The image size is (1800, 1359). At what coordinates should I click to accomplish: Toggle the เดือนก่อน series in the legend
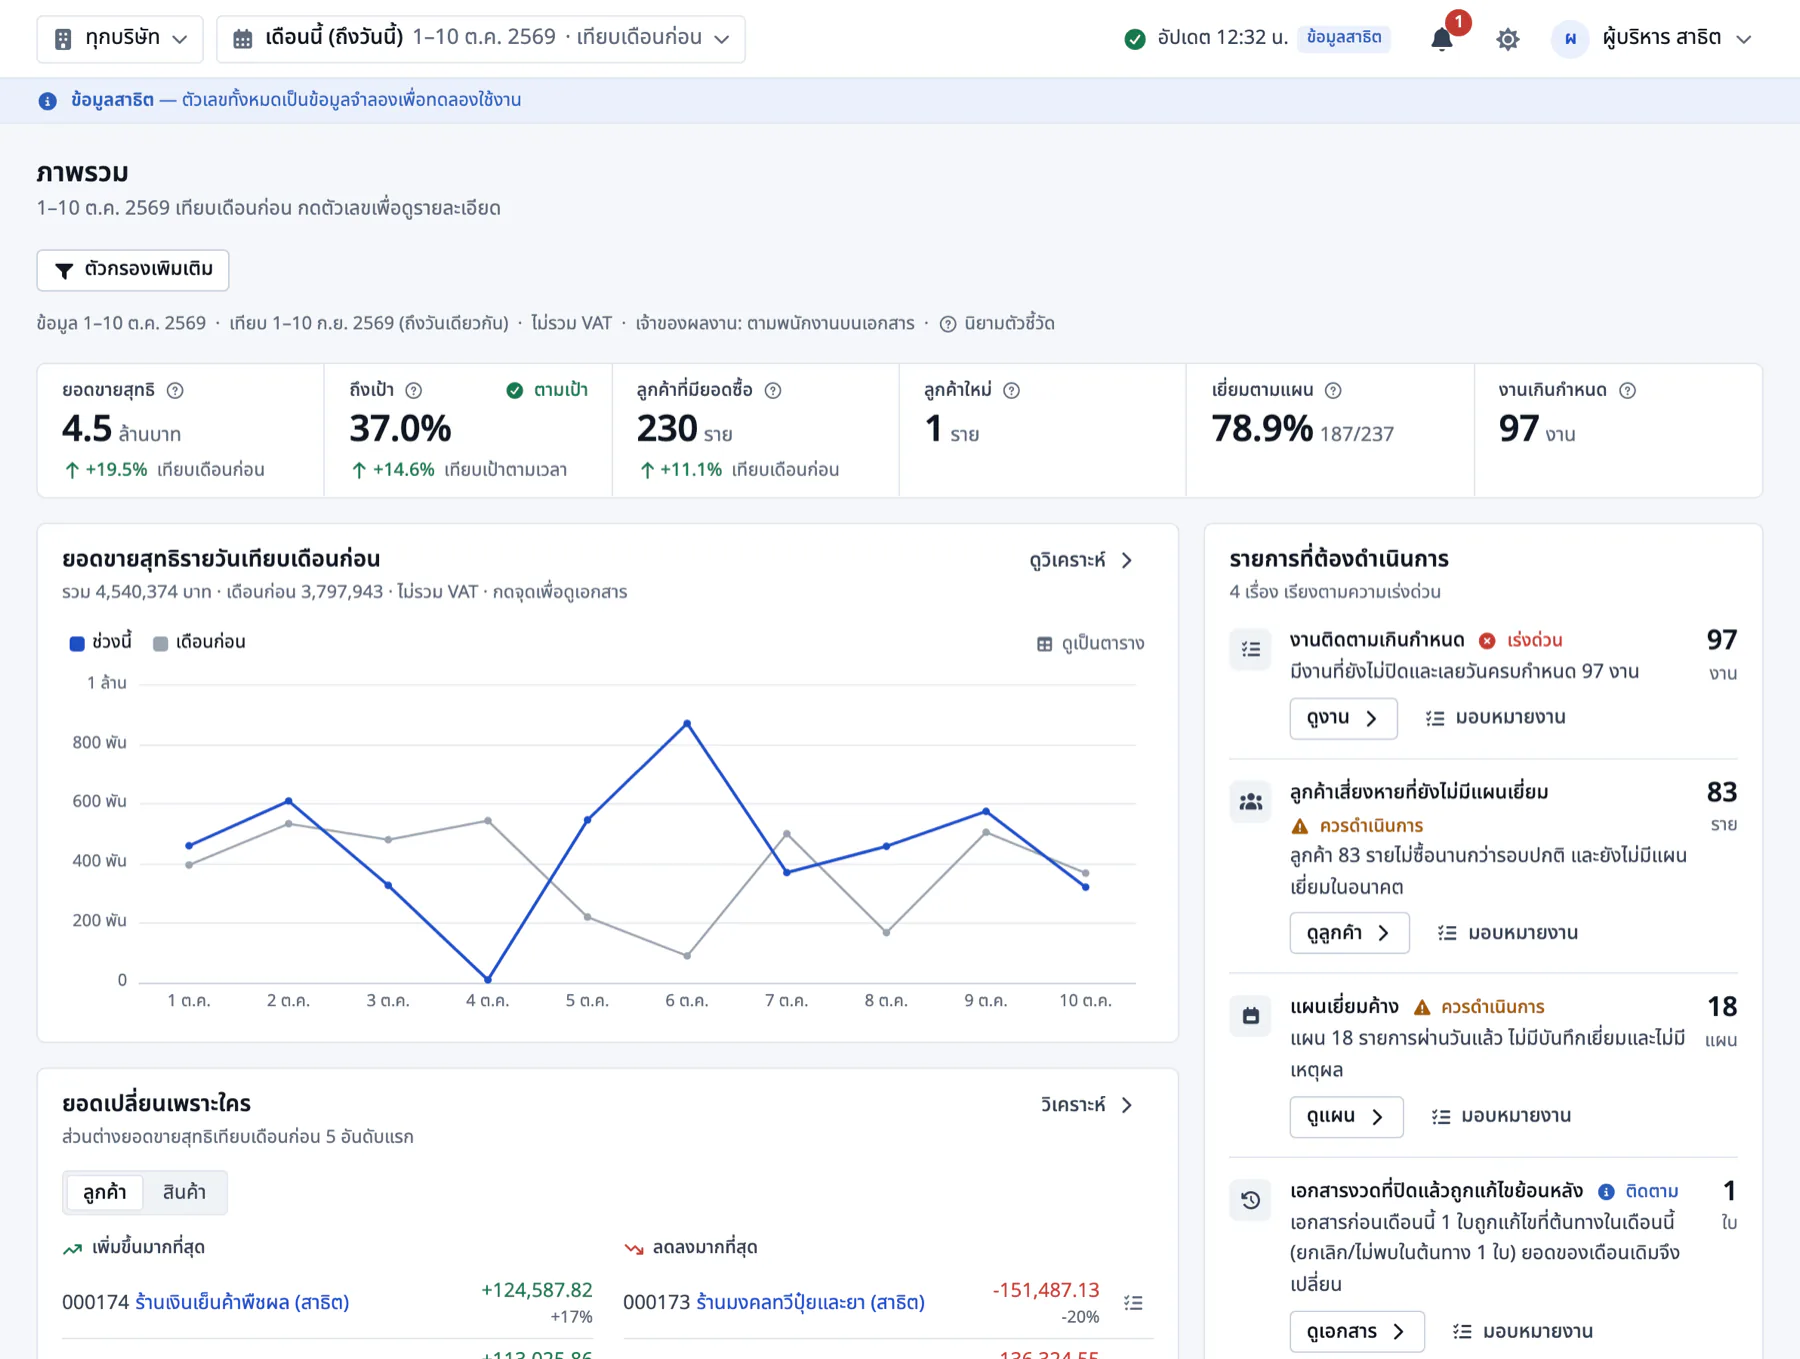click(x=199, y=642)
